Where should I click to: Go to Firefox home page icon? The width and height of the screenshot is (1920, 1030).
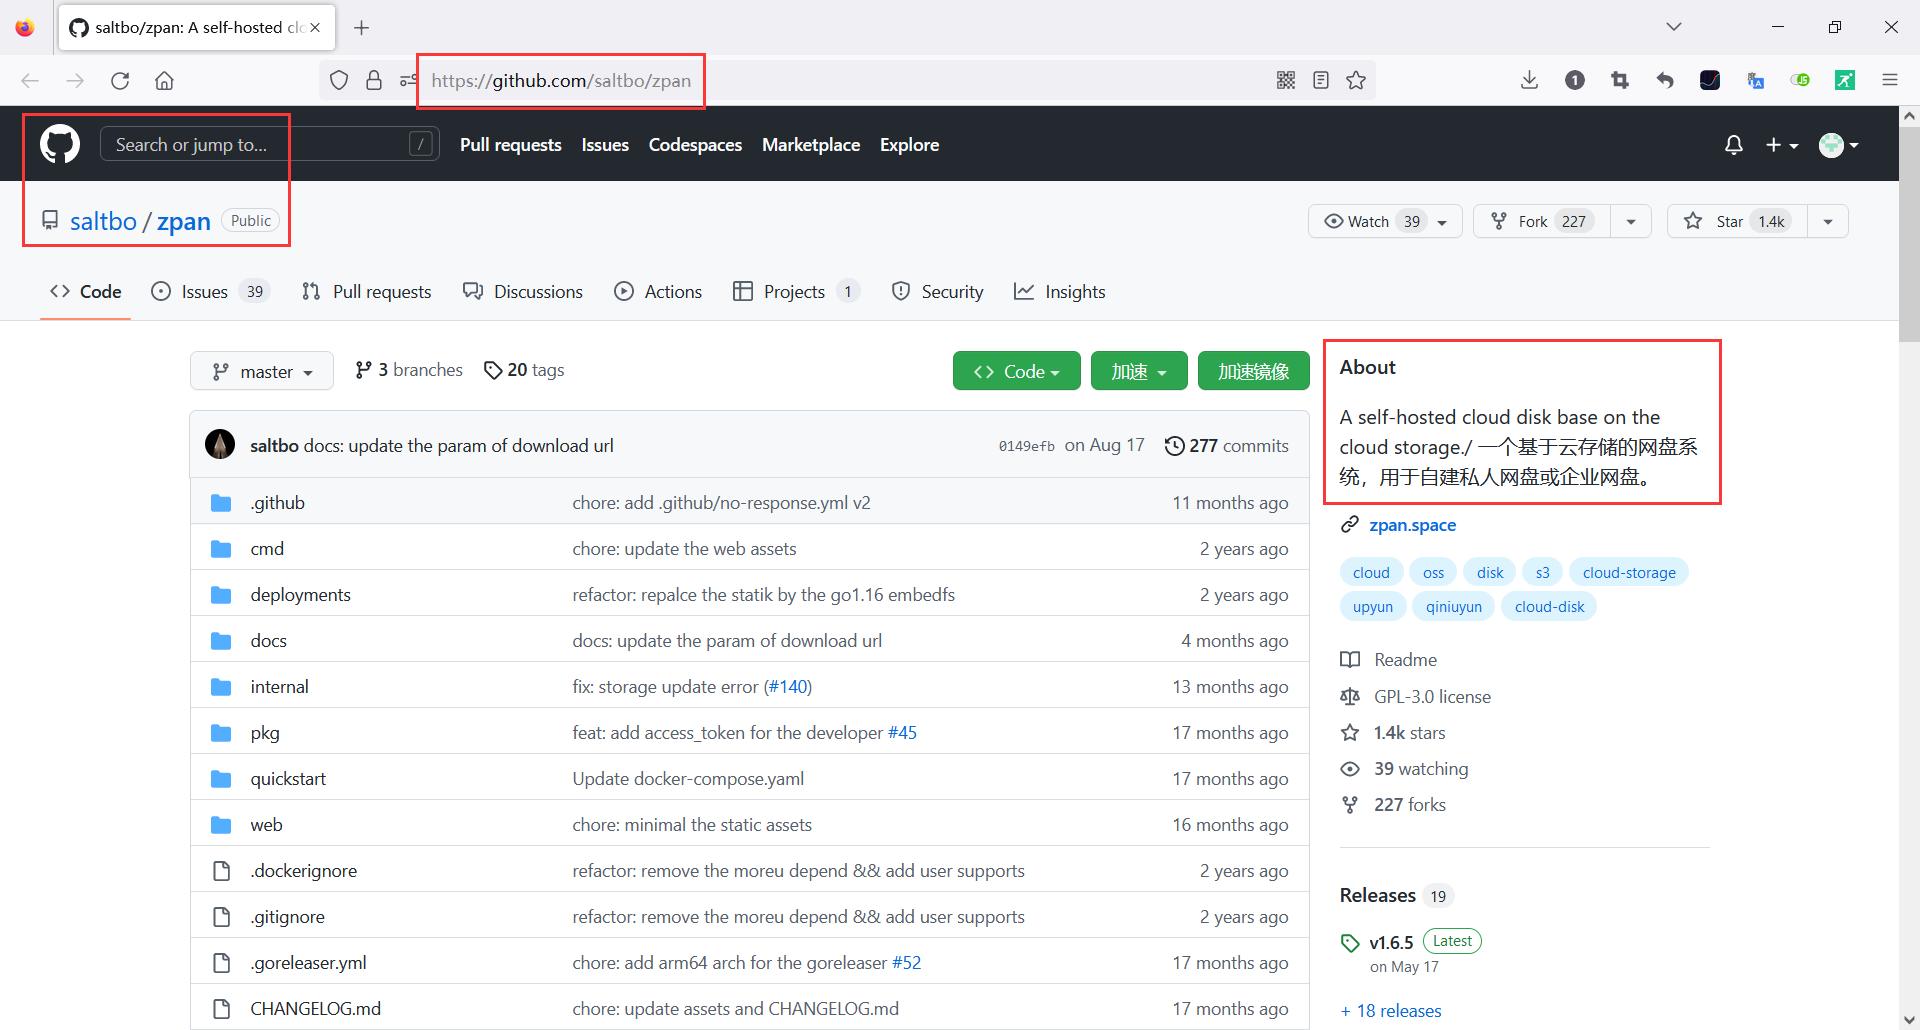coord(165,81)
